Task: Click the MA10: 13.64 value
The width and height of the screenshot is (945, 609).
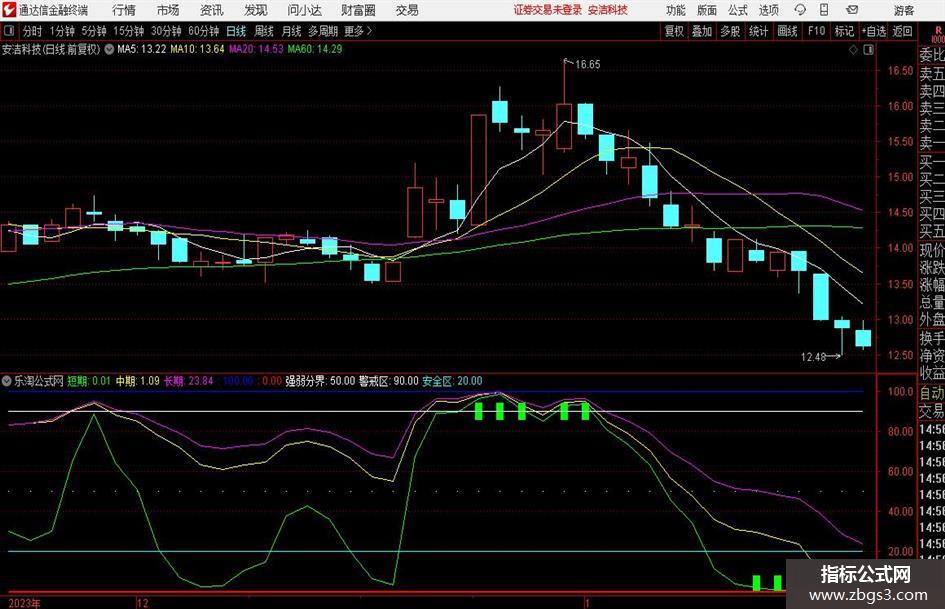Action: click(197, 49)
